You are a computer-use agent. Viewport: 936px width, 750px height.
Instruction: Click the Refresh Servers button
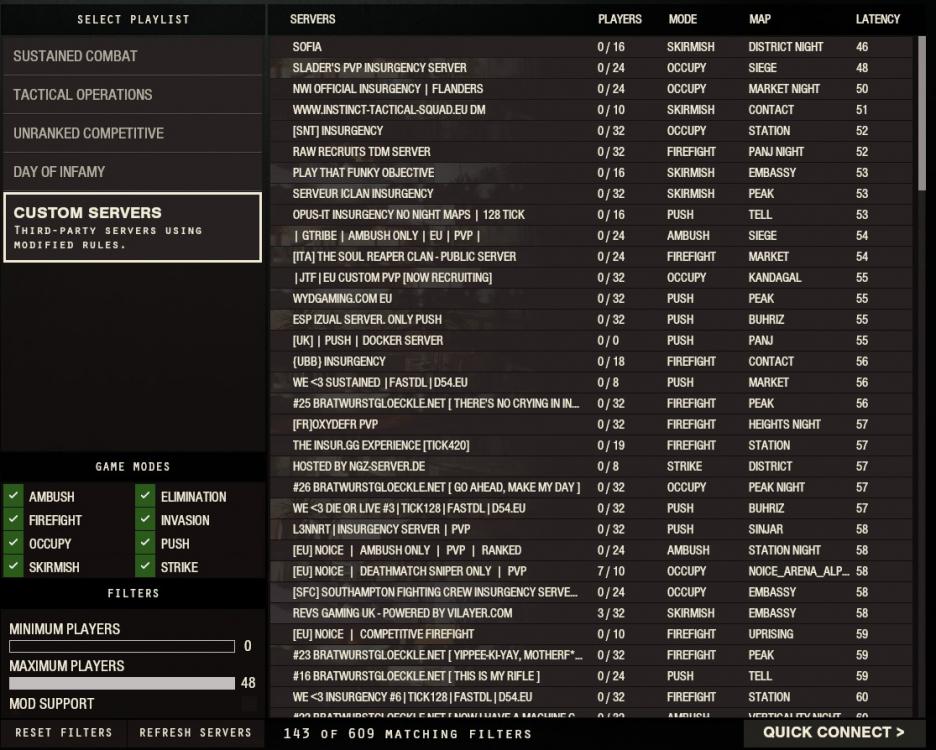point(195,733)
